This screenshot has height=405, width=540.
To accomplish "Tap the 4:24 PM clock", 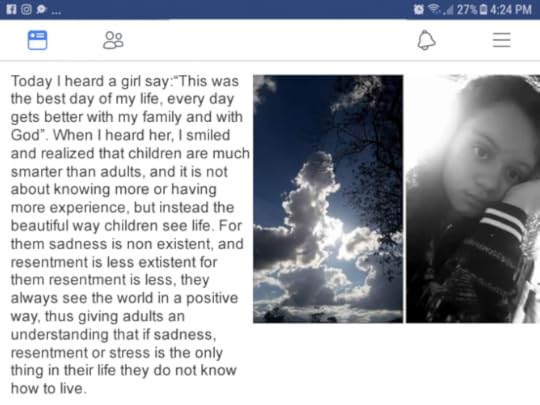I will (x=511, y=10).
